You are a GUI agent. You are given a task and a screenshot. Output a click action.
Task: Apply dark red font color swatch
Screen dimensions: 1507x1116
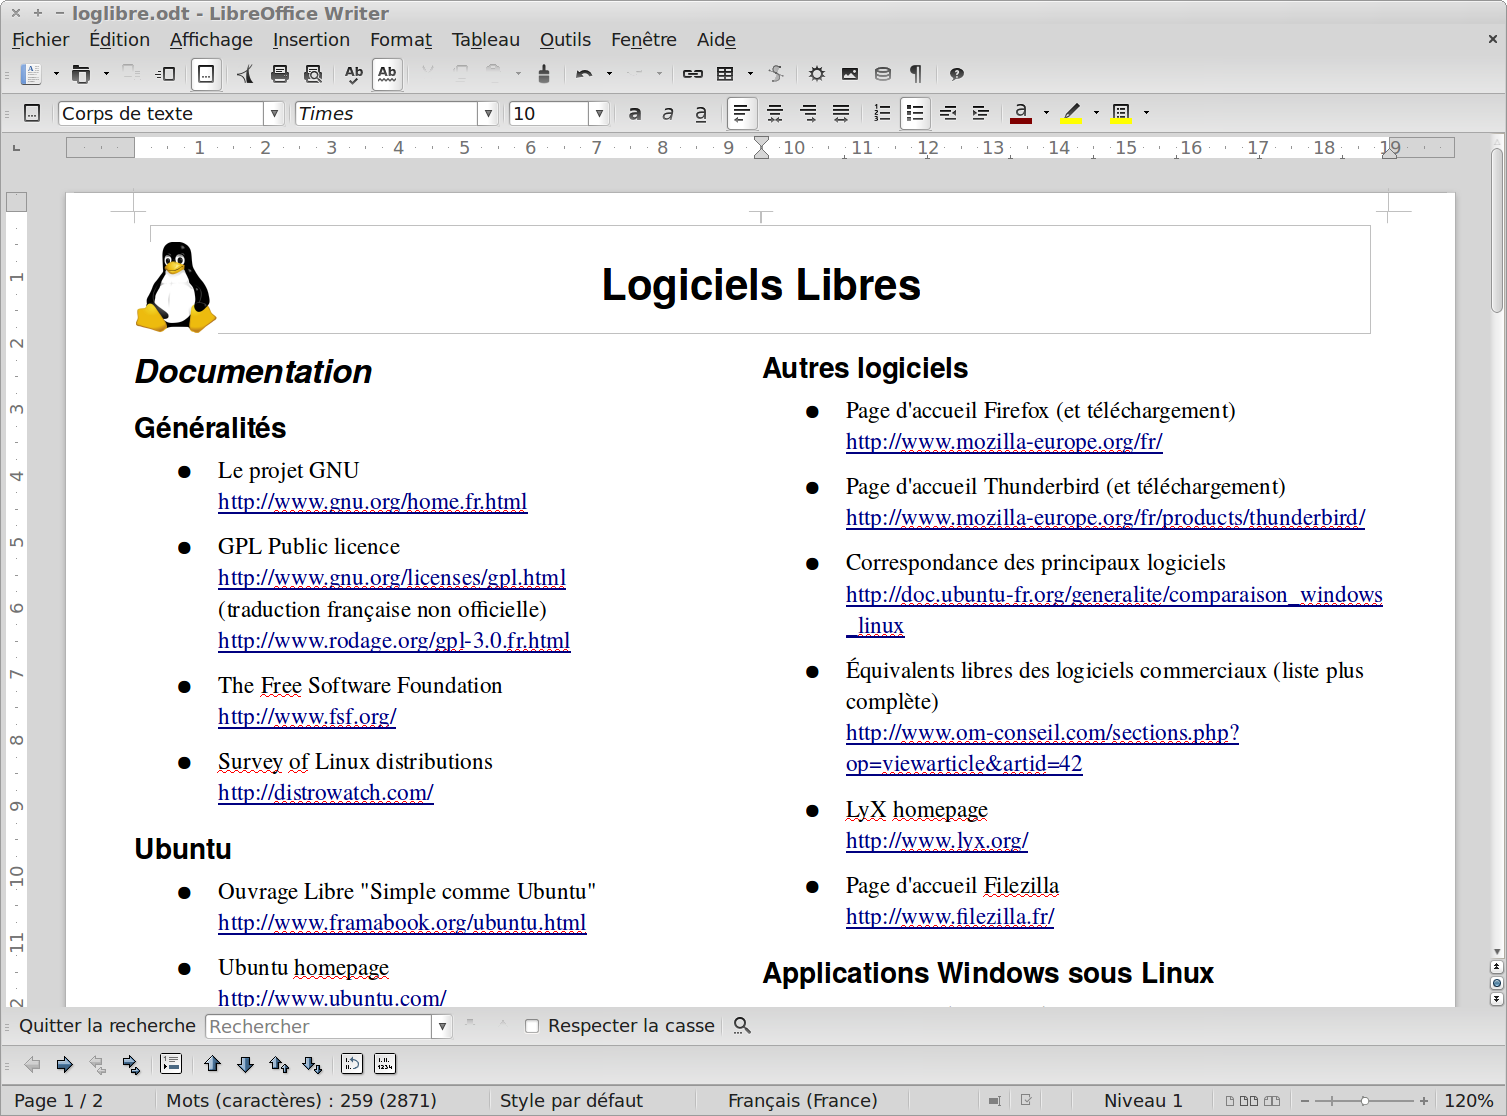pos(1021,113)
